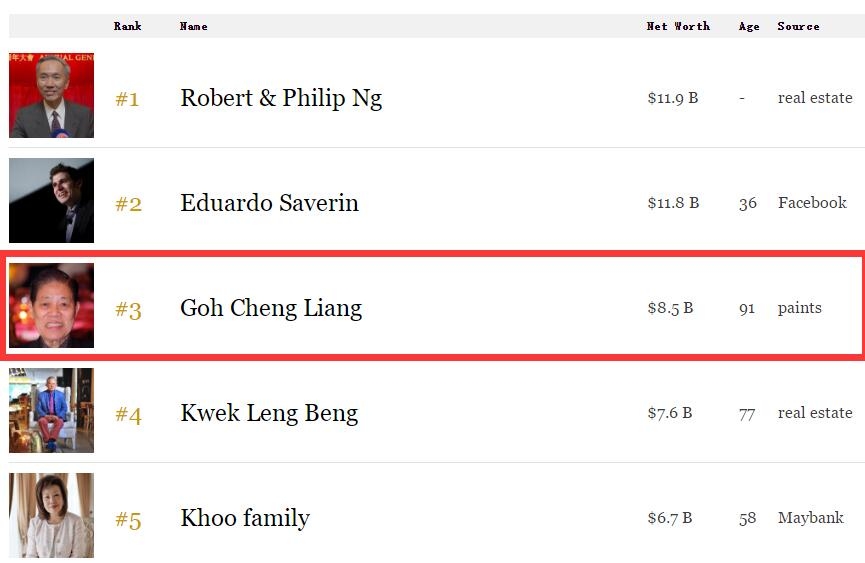Image resolution: width=865 pixels, height=563 pixels.
Task: Sort by the Age column header
Action: [x=749, y=26]
